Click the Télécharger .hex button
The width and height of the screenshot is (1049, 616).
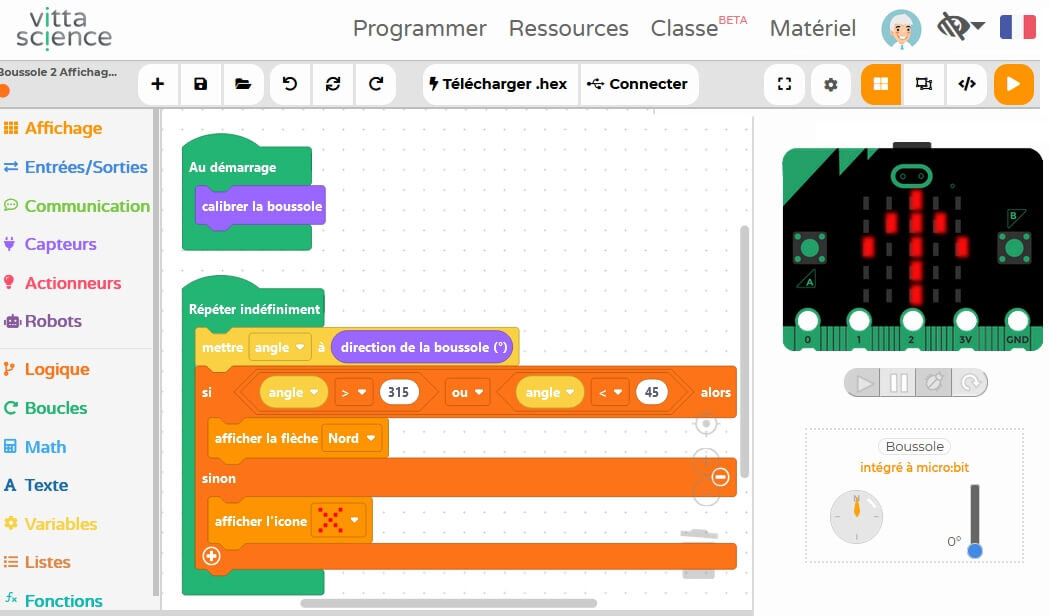[x=497, y=85]
